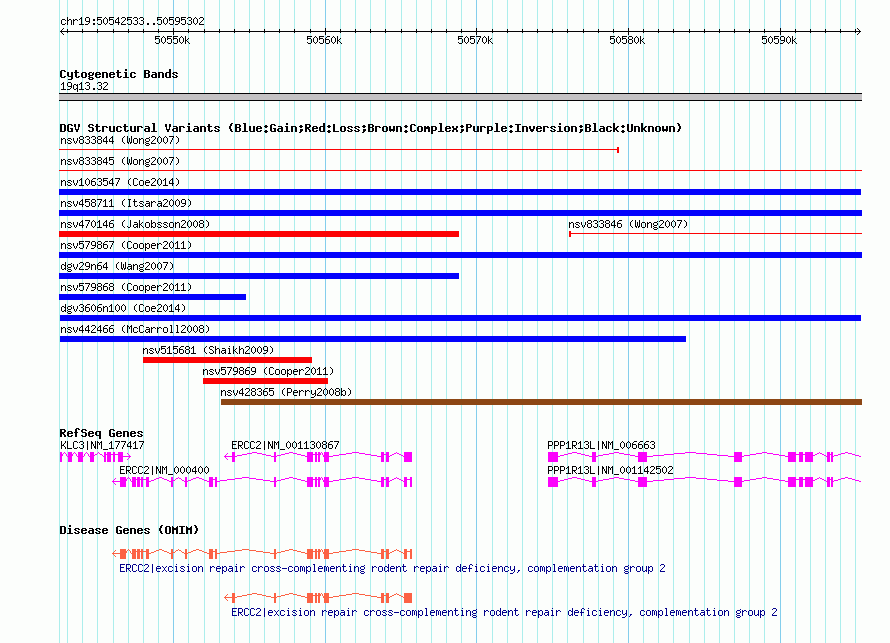
Task: Click nsv458711 (Itsara2009) label
Action: (x=126, y=203)
